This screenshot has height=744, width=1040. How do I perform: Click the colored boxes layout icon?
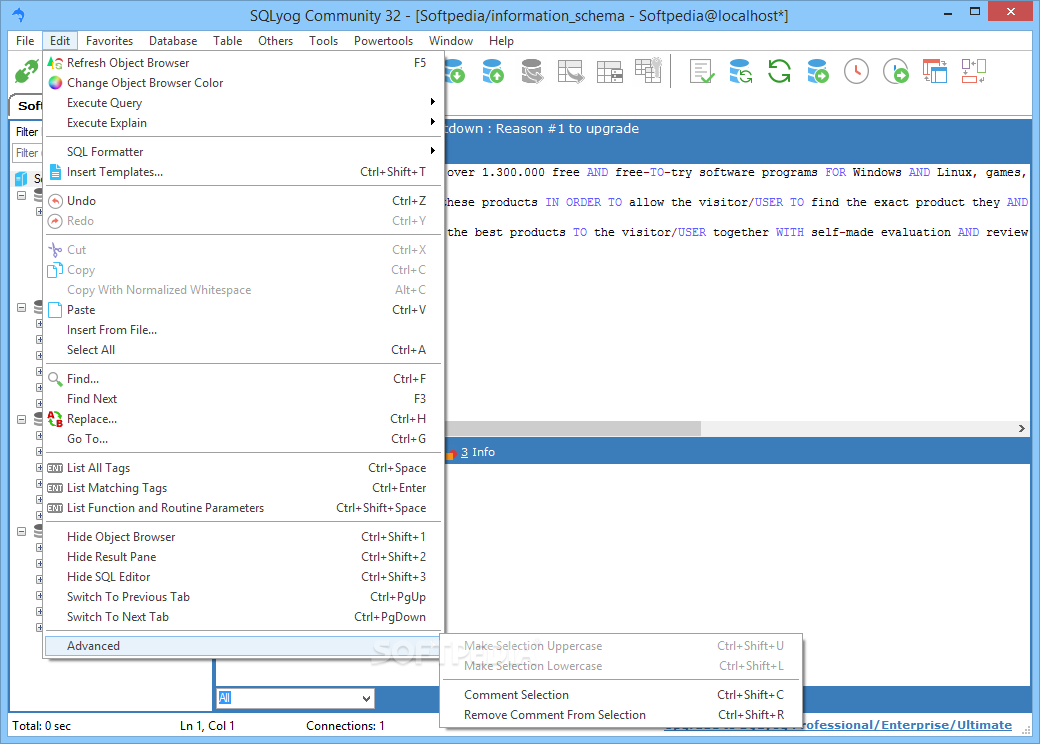(974, 71)
